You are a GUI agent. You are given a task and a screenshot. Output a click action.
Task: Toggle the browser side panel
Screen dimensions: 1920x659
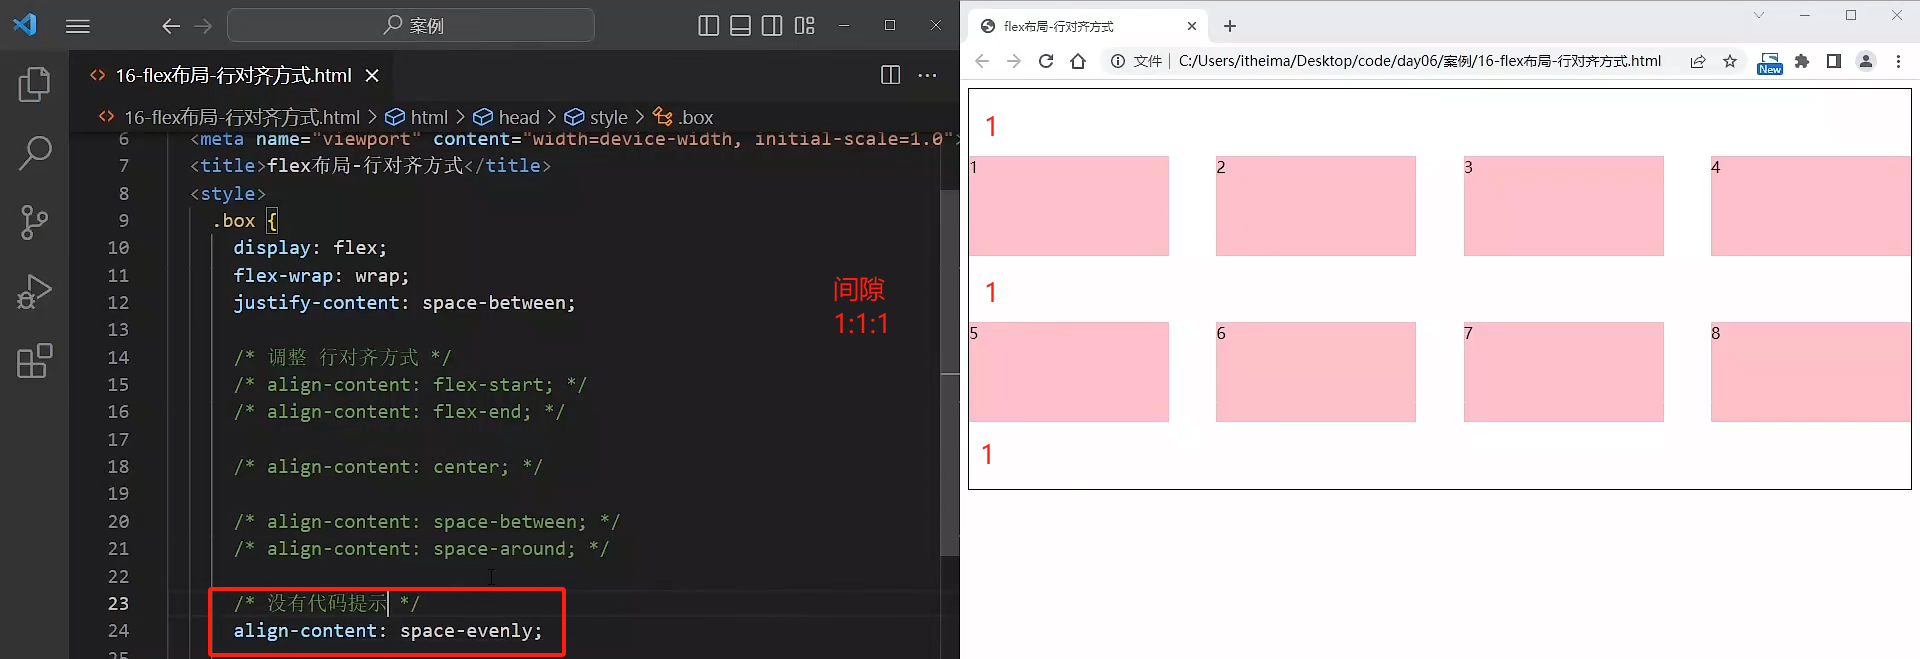tap(1834, 61)
